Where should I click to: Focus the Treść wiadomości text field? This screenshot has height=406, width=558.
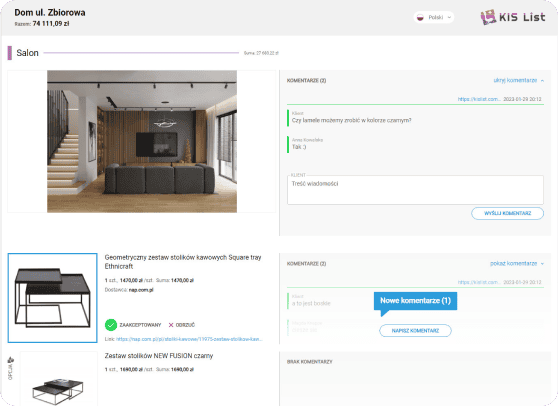click(x=415, y=190)
